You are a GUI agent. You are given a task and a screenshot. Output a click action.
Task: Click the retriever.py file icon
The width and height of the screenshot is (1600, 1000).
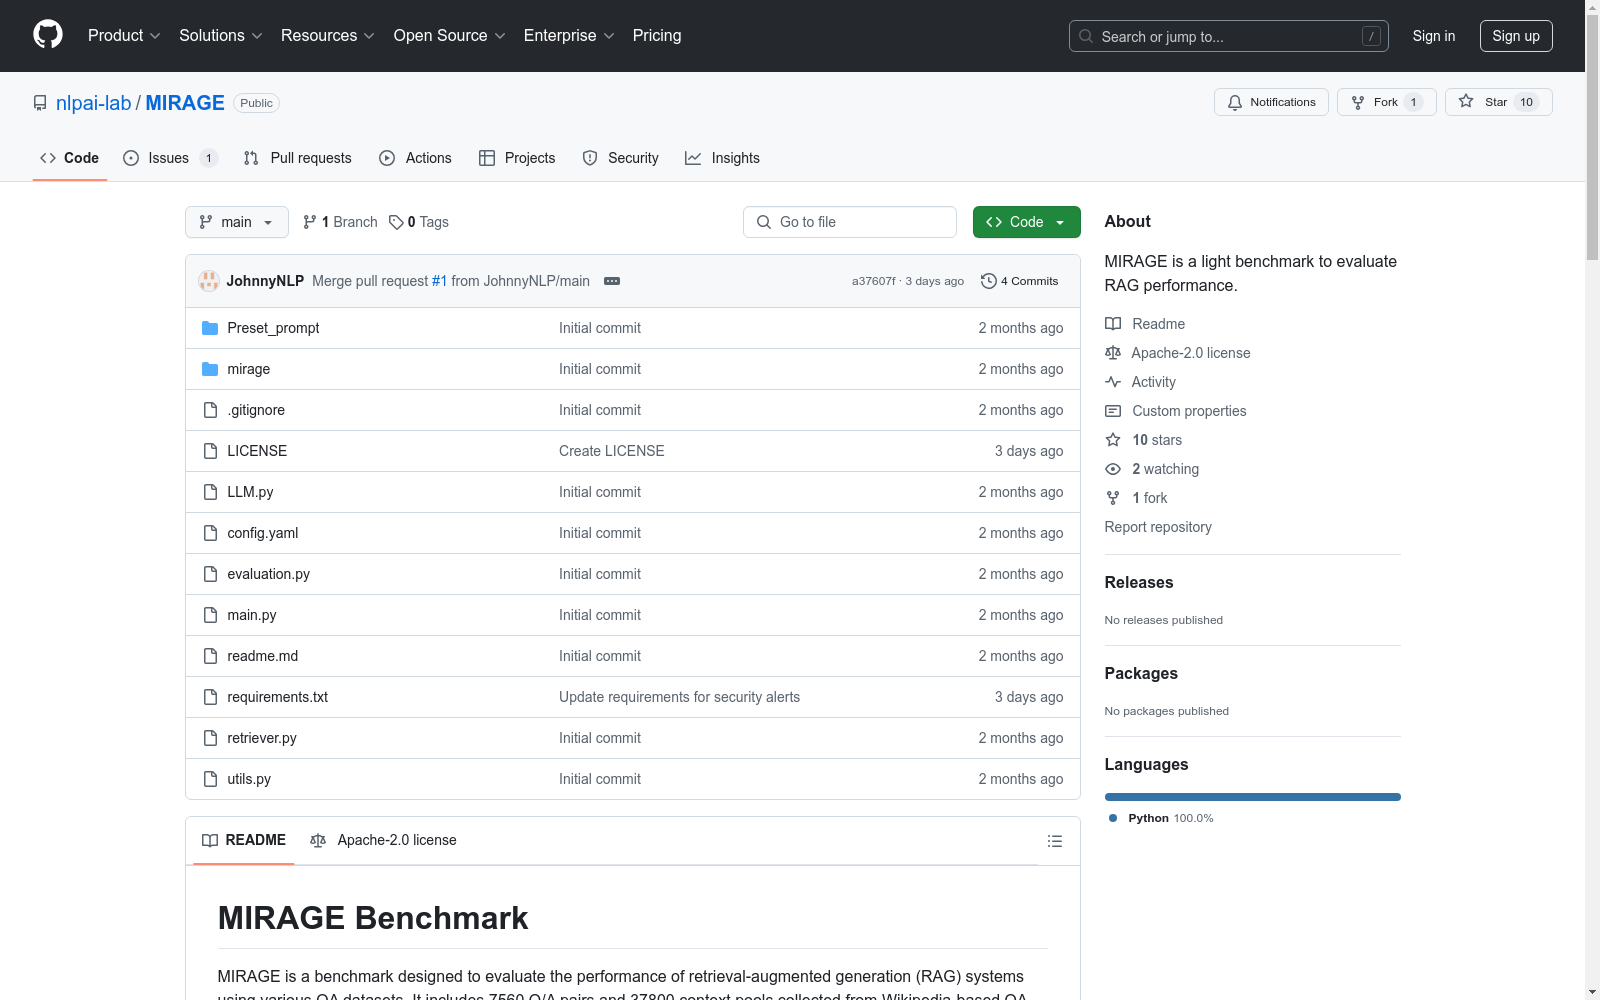210,738
